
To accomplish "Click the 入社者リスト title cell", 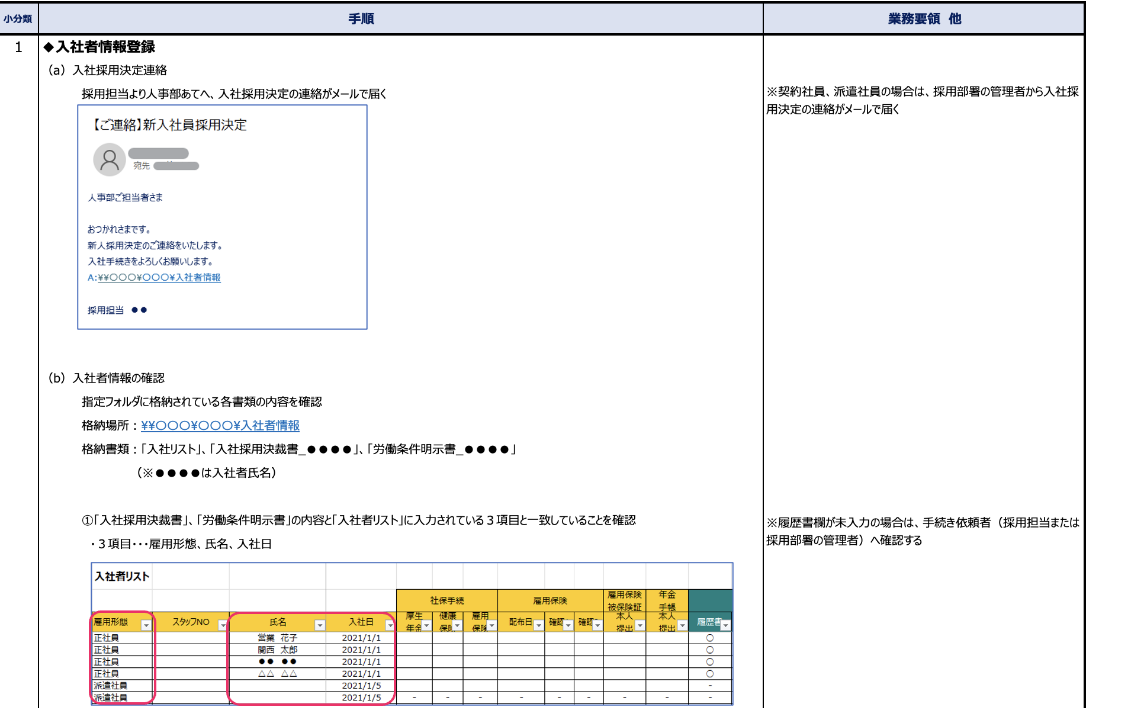I will [121, 576].
